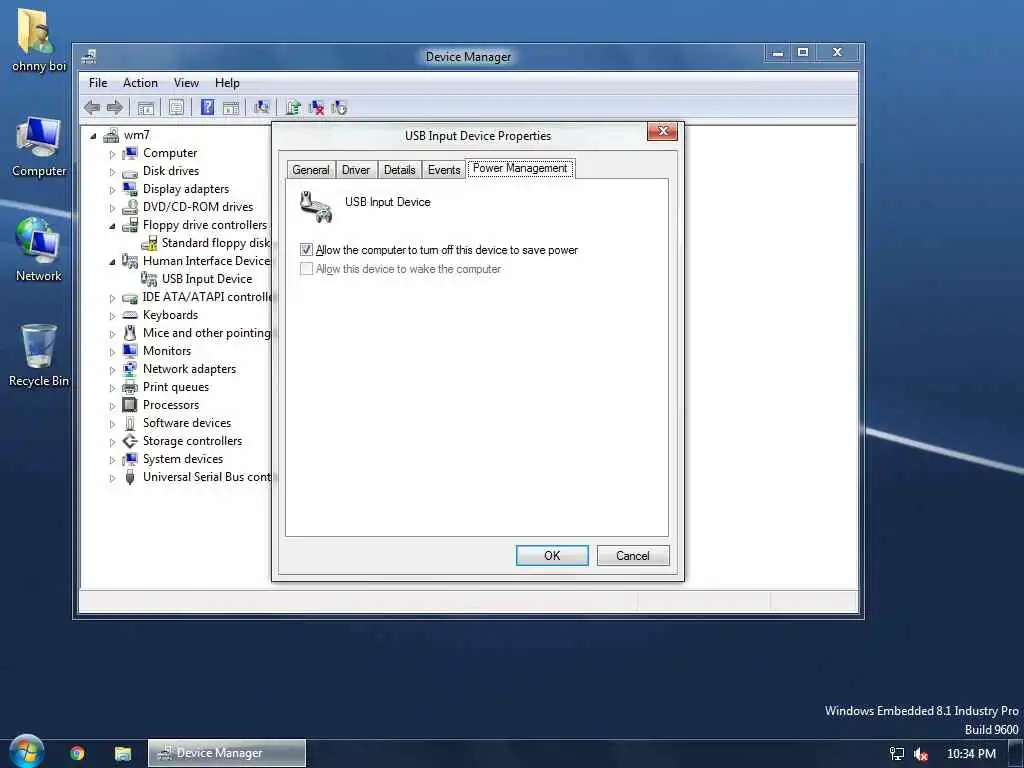
Task: Click the Forward arrow in Device Manager toolbar
Action: [115, 107]
